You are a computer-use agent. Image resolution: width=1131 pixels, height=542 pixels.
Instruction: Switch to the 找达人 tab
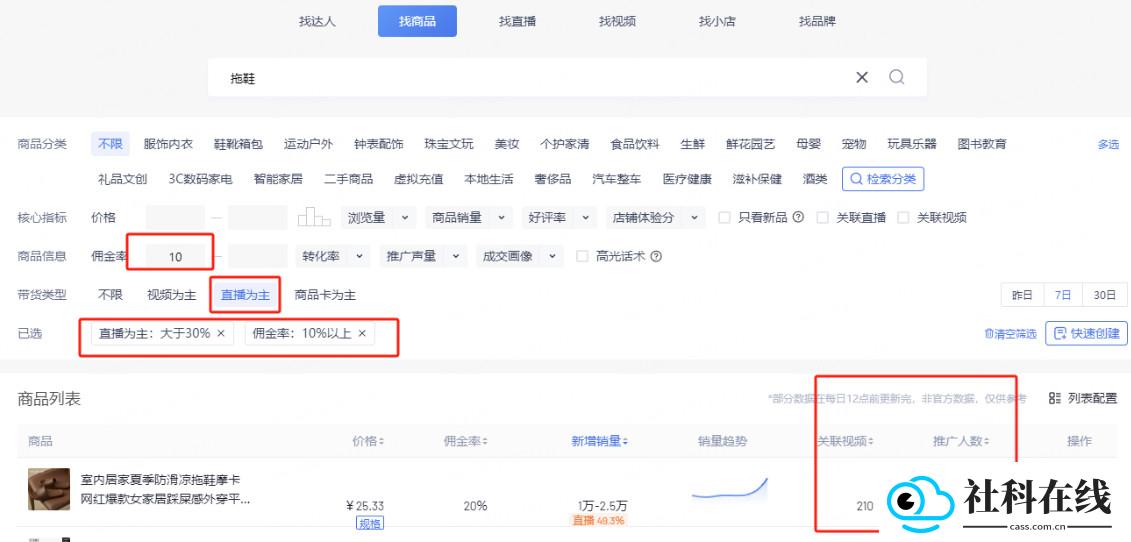(317, 21)
